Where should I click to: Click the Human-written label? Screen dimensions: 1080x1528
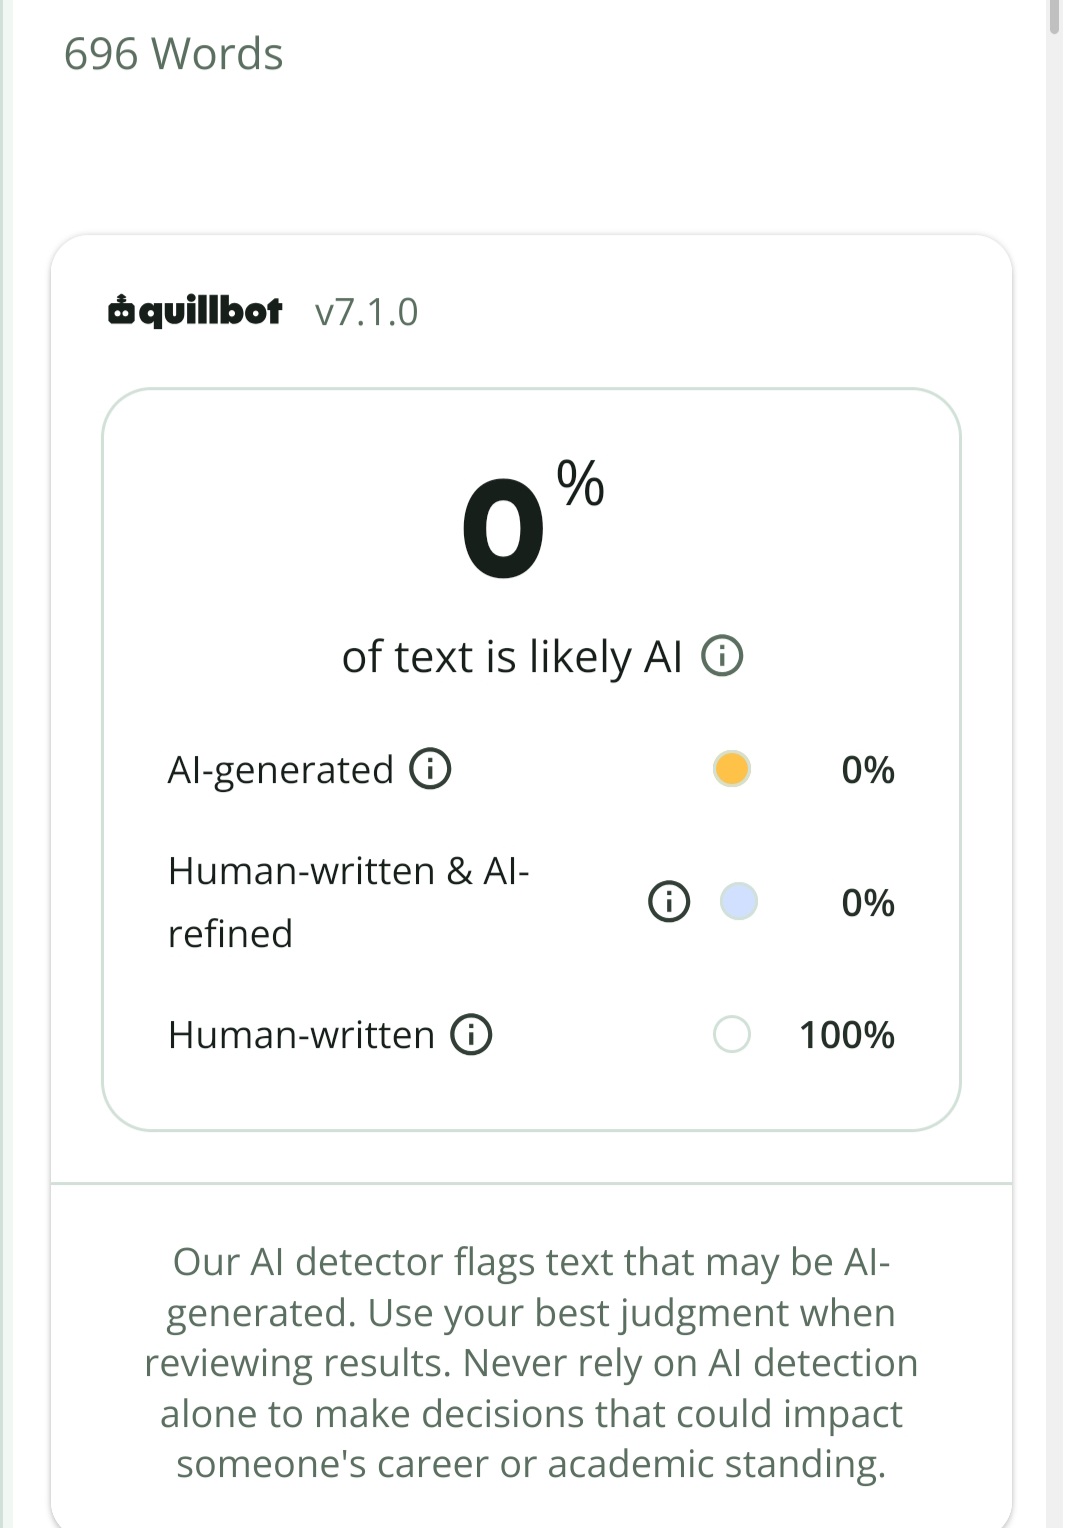[x=301, y=1035]
